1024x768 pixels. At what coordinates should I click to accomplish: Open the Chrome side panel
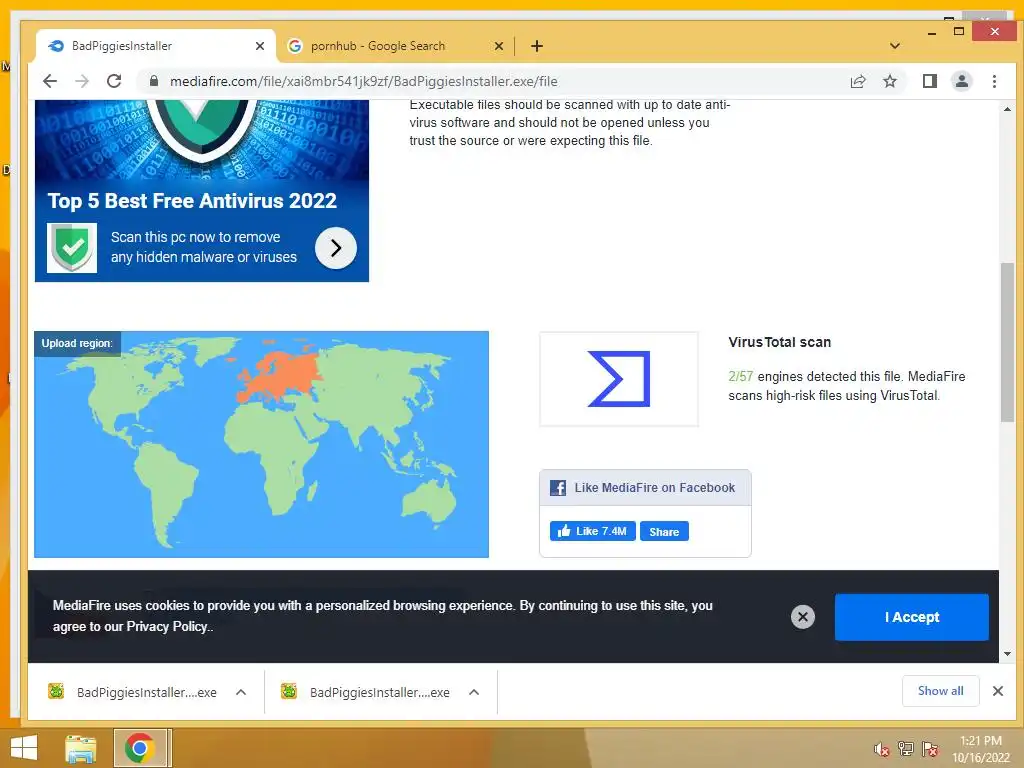point(929,81)
